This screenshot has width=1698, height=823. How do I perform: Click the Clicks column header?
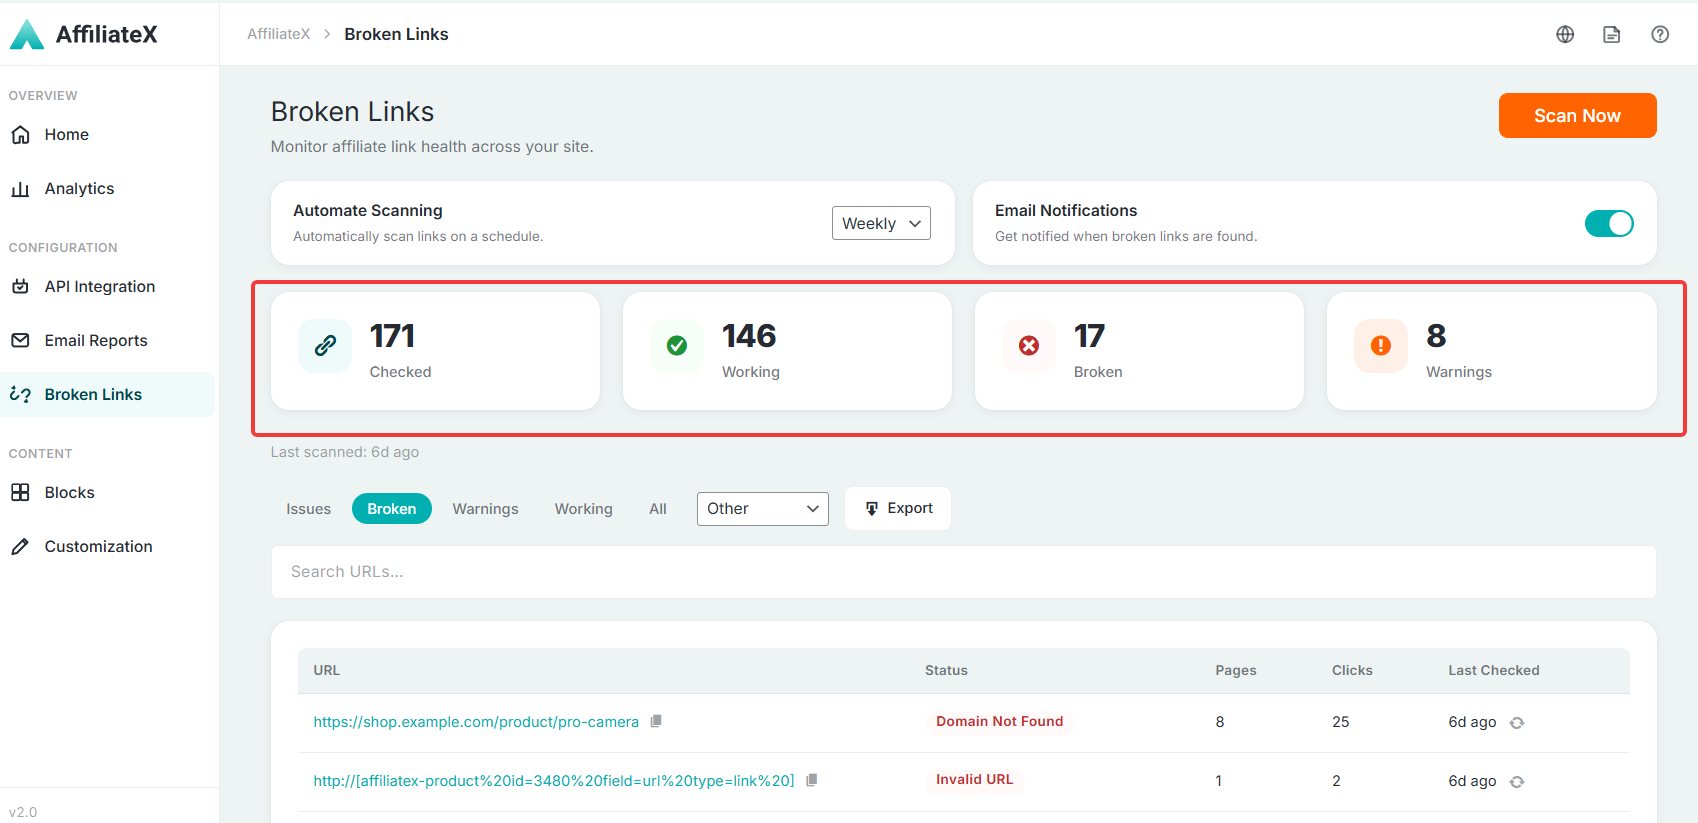click(x=1352, y=670)
